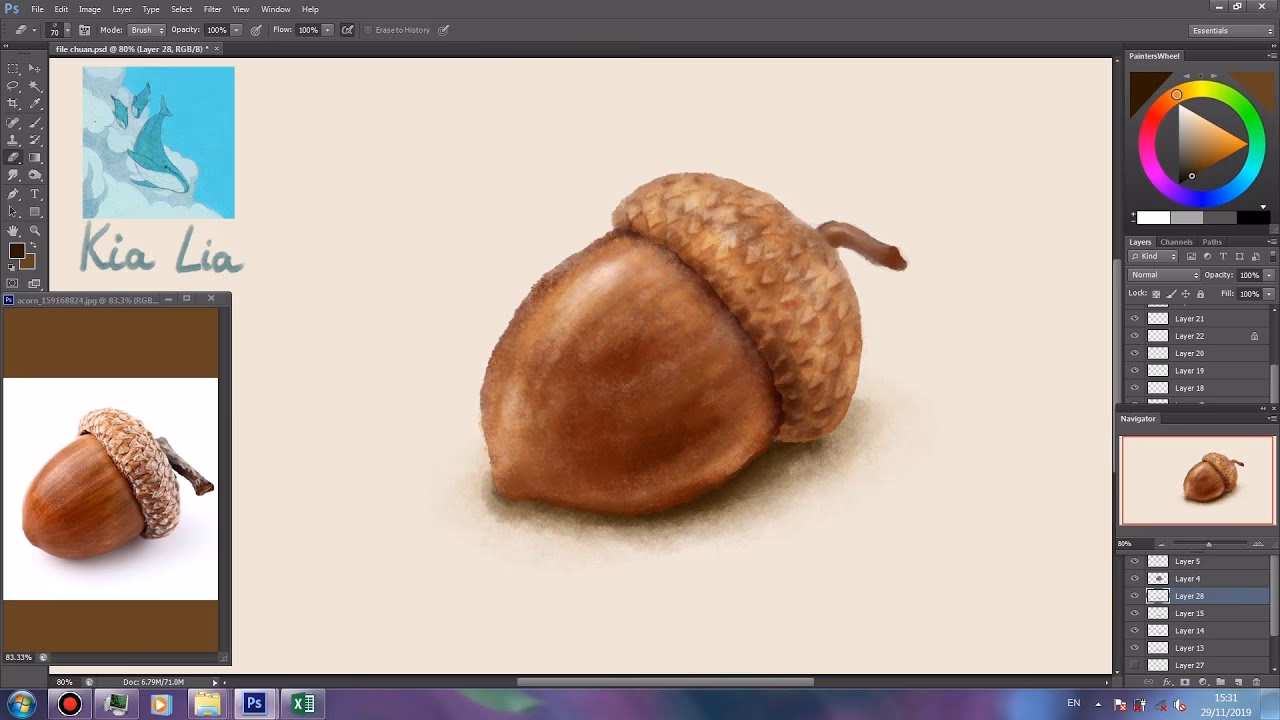Open Excel from the Windows taskbar
The width and height of the screenshot is (1280, 720).
[302, 704]
